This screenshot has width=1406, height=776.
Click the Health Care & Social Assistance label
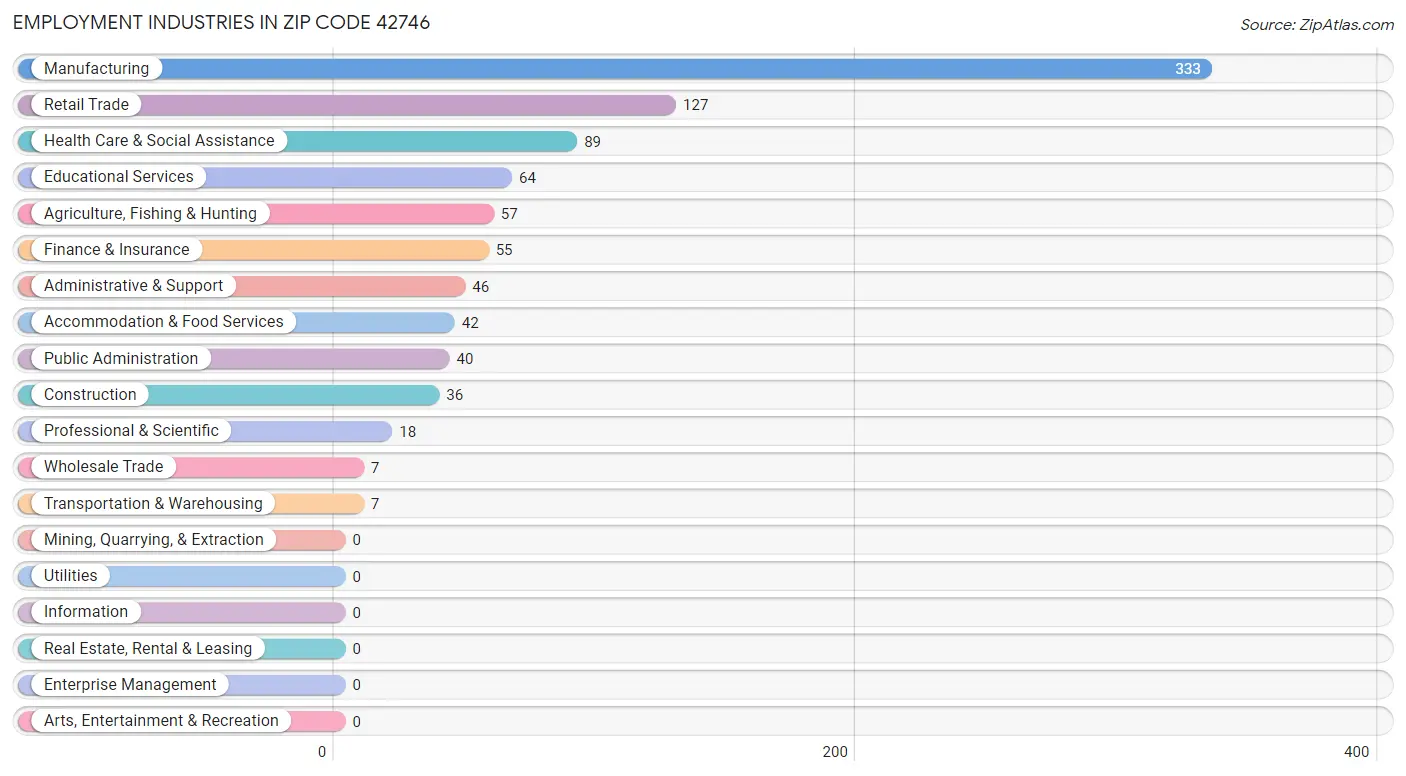pos(159,141)
